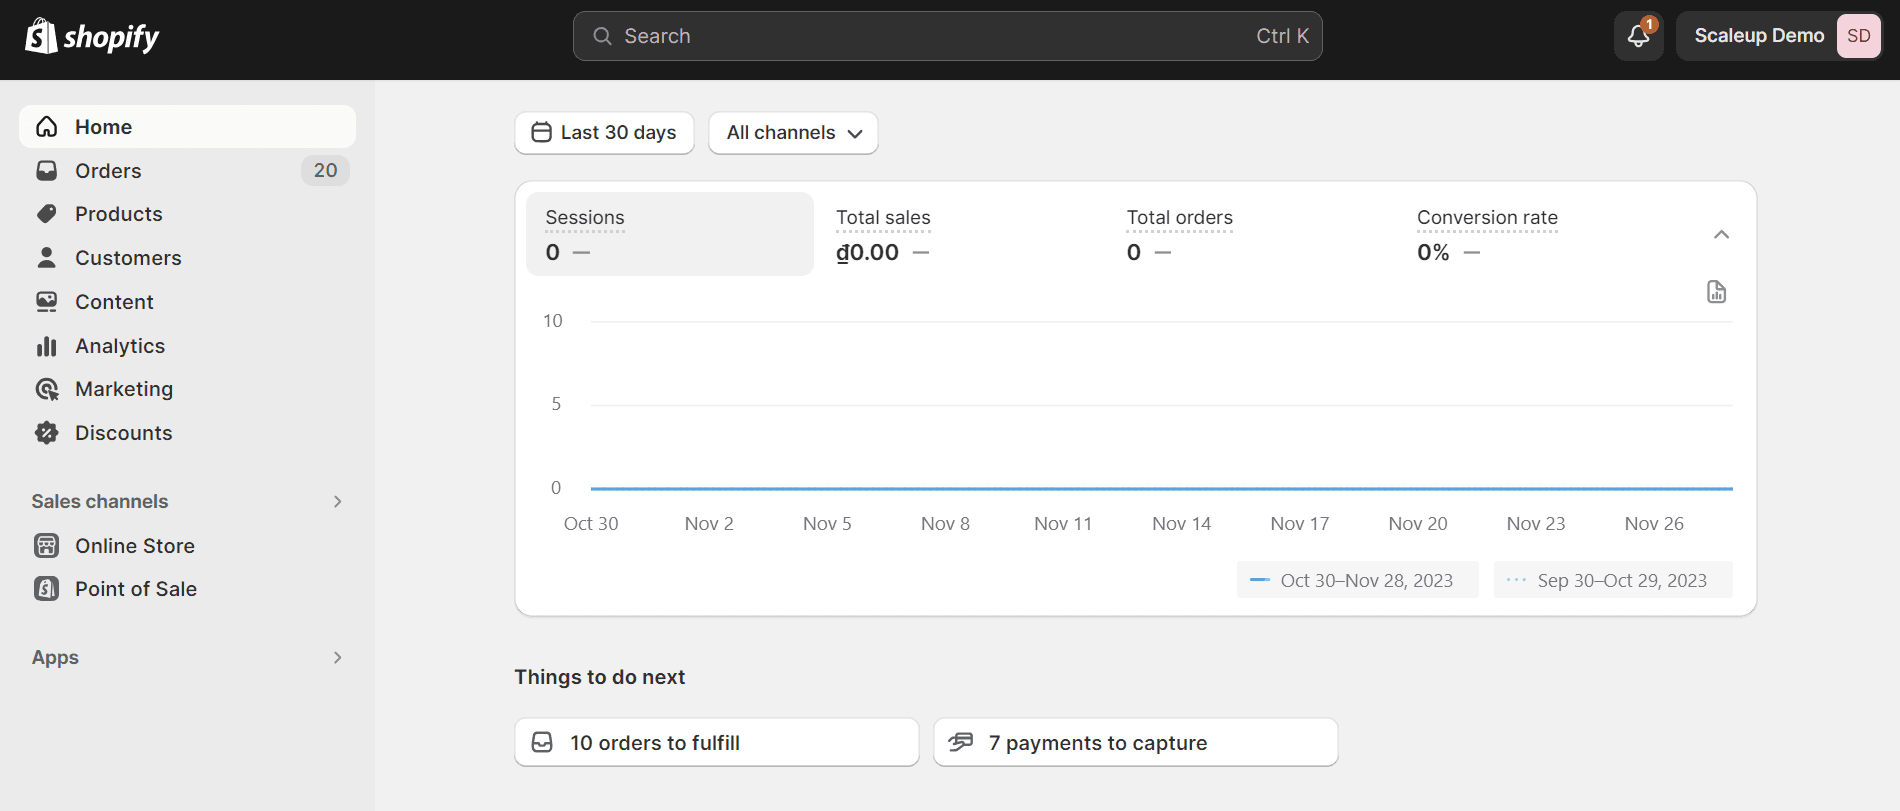Open the Point of Sale channel

[187, 589]
